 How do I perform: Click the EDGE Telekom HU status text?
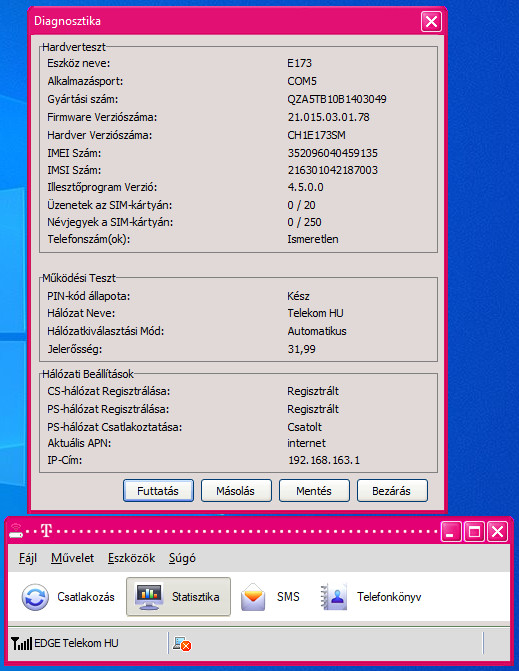pos(76,643)
